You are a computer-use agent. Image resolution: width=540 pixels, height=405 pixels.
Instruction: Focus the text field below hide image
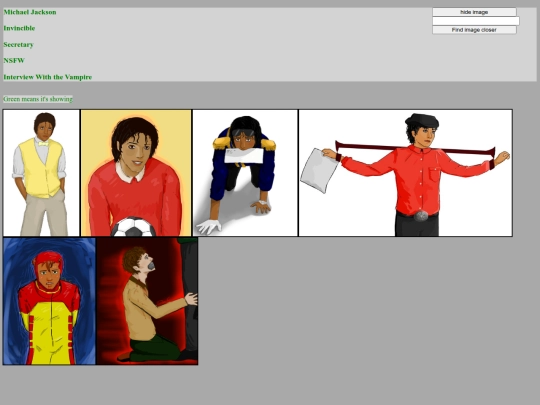tap(476, 21)
